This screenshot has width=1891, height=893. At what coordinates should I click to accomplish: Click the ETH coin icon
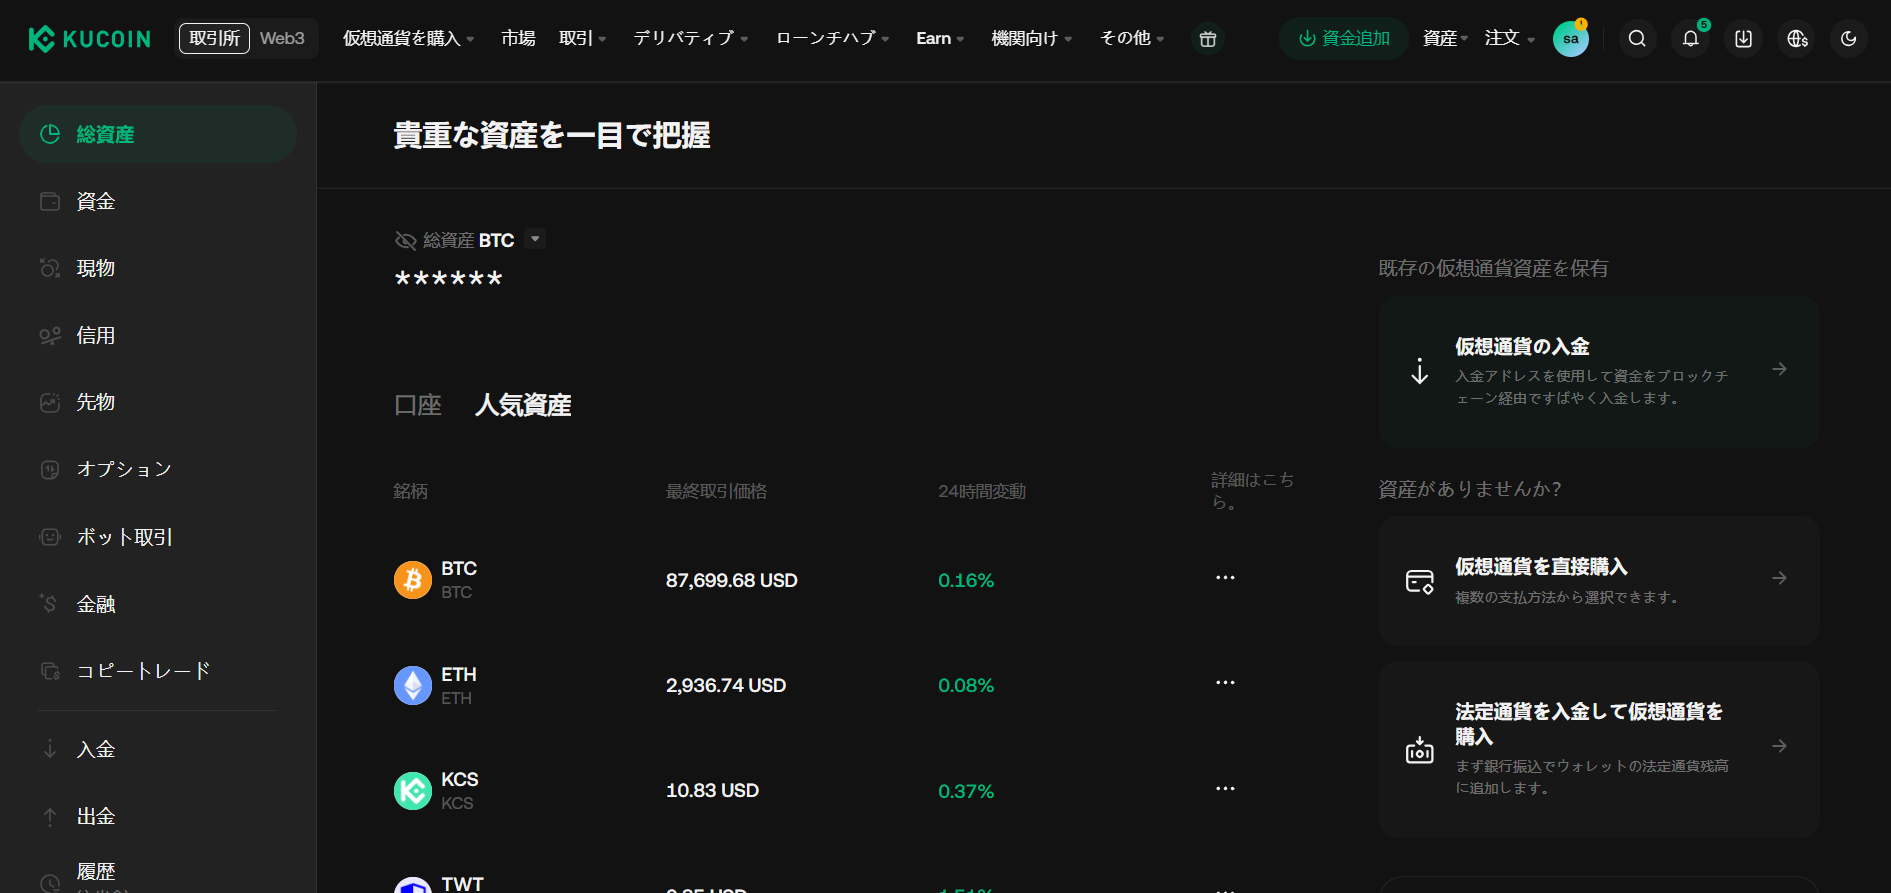coord(412,685)
